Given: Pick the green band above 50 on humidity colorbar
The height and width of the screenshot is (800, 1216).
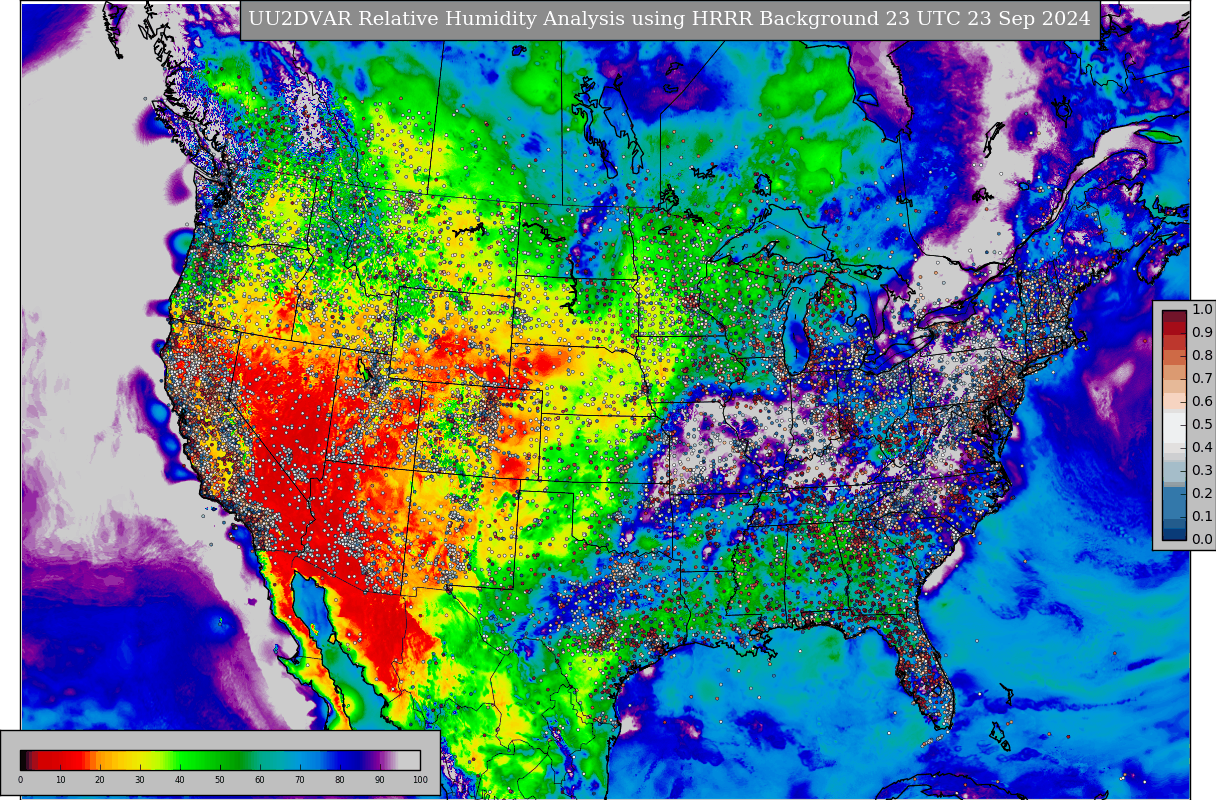Looking at the screenshot, I should click(x=220, y=759).
